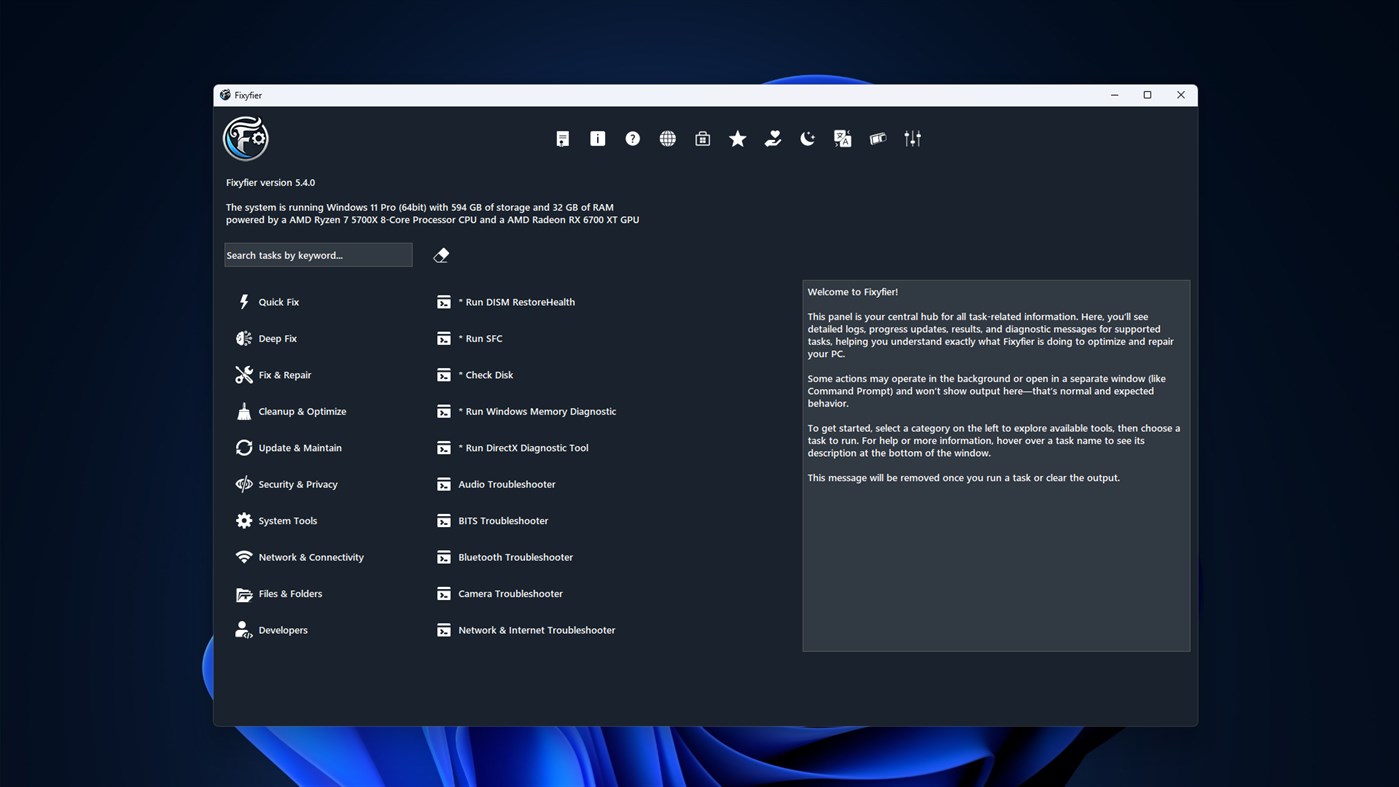Click the ticket-shaped icon in the toolbar
This screenshot has height=787, width=1399.
[878, 139]
